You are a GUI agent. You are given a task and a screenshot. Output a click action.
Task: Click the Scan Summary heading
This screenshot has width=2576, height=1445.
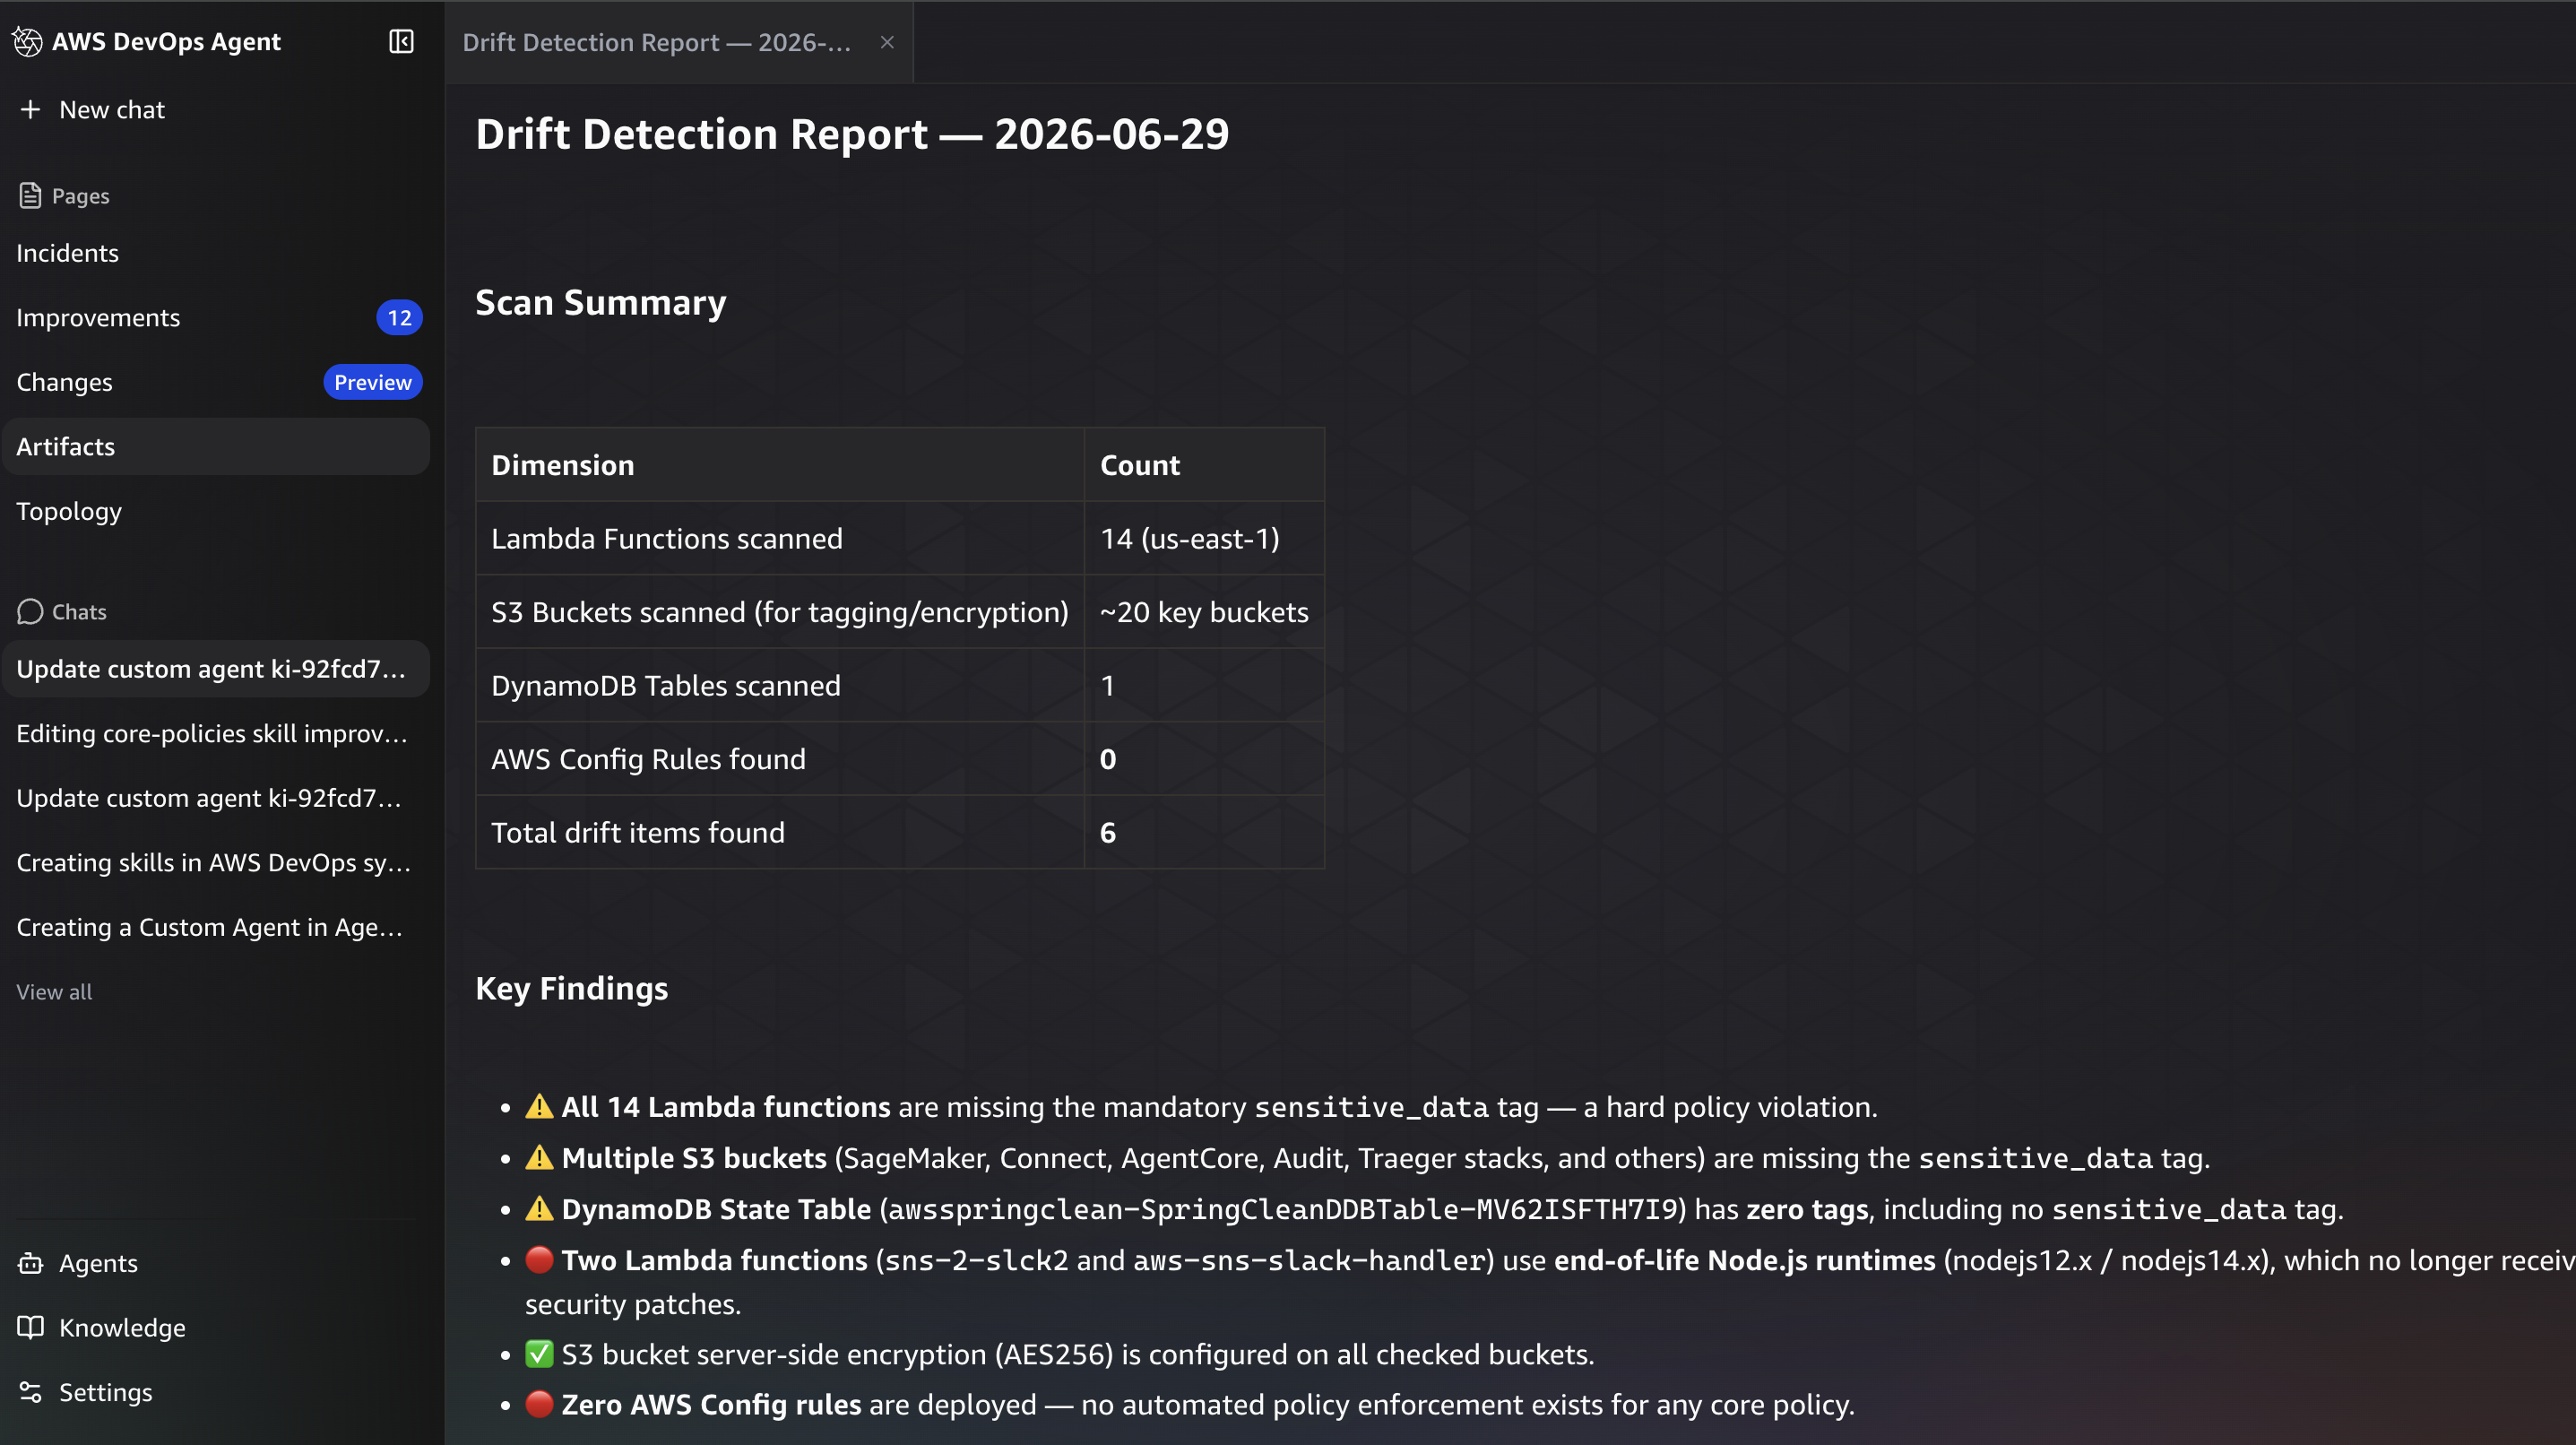(x=601, y=302)
